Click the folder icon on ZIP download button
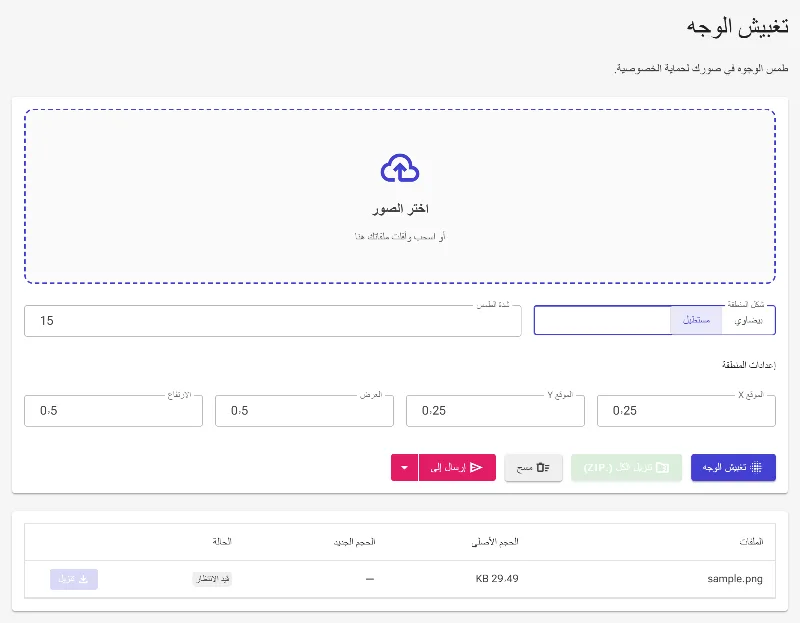The image size is (800, 623). [662, 467]
